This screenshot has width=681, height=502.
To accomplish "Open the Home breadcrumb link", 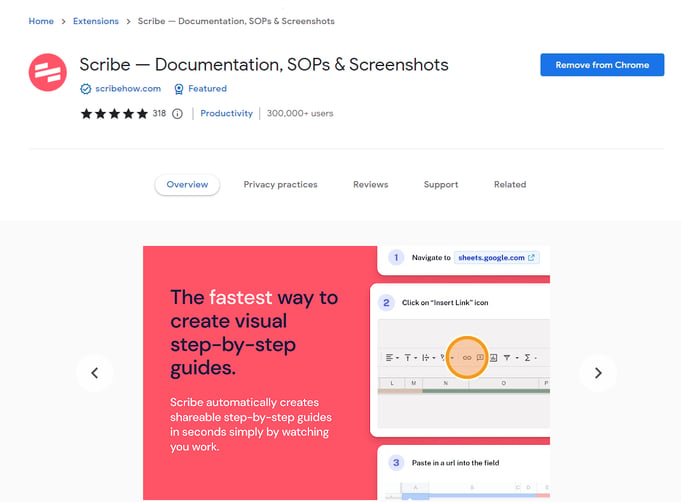I will pos(41,21).
